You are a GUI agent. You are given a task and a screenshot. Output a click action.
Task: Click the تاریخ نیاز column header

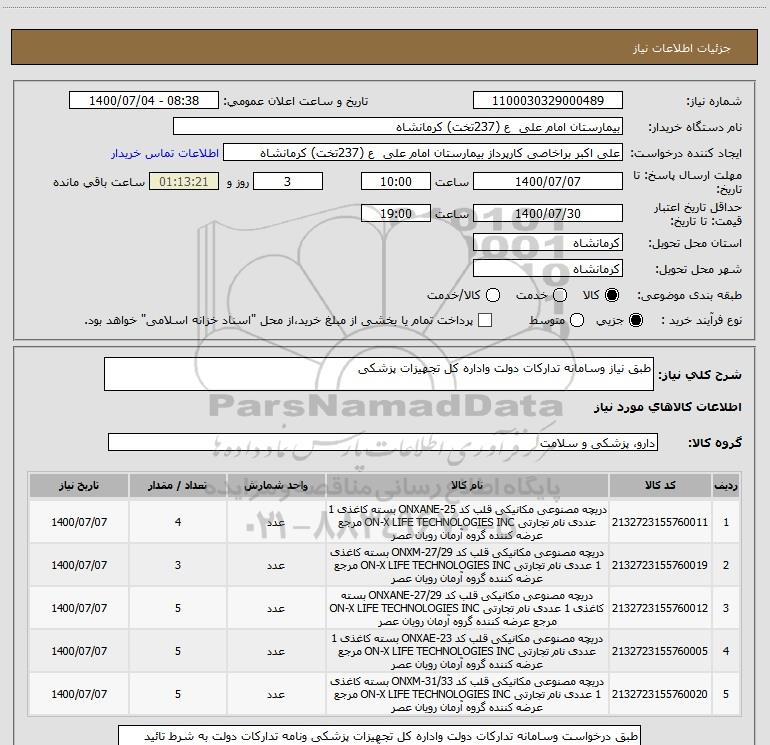pos(79,486)
